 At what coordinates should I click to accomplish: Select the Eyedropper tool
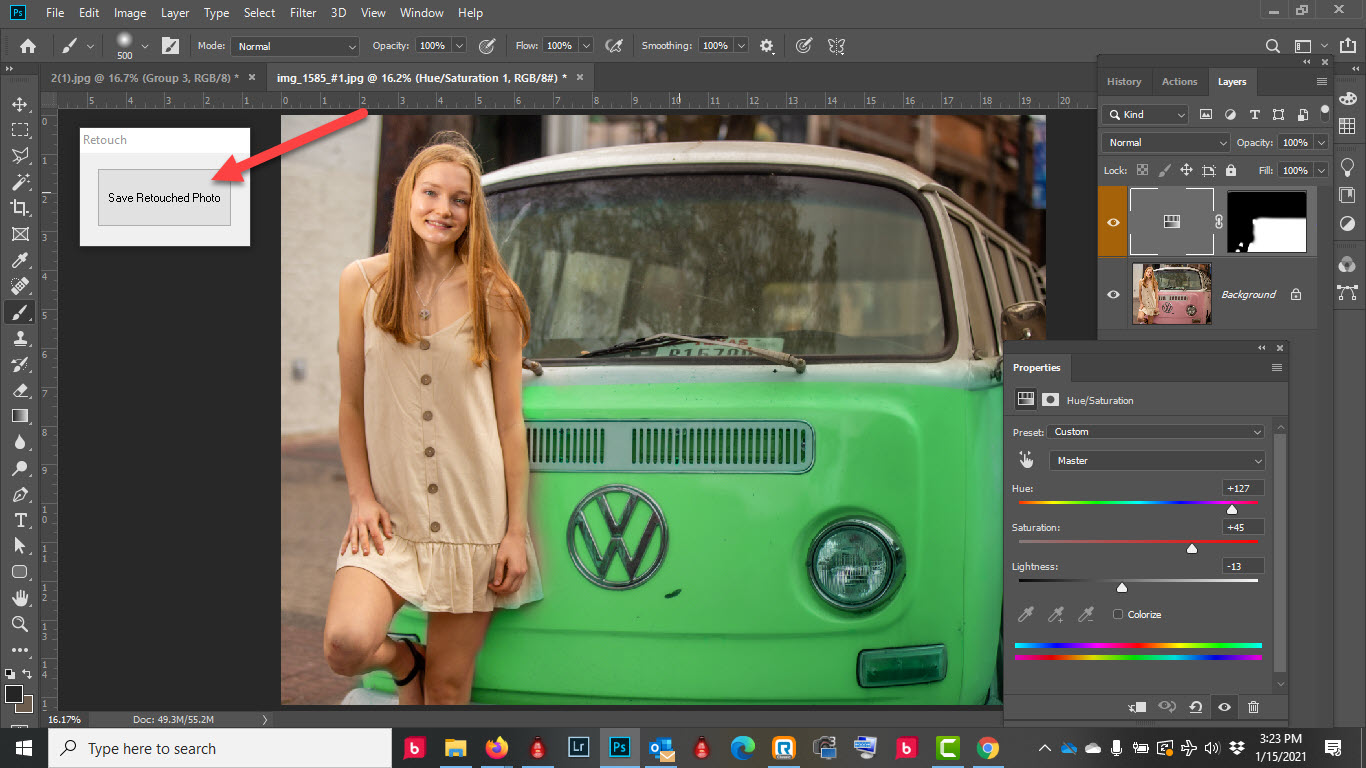point(19,260)
